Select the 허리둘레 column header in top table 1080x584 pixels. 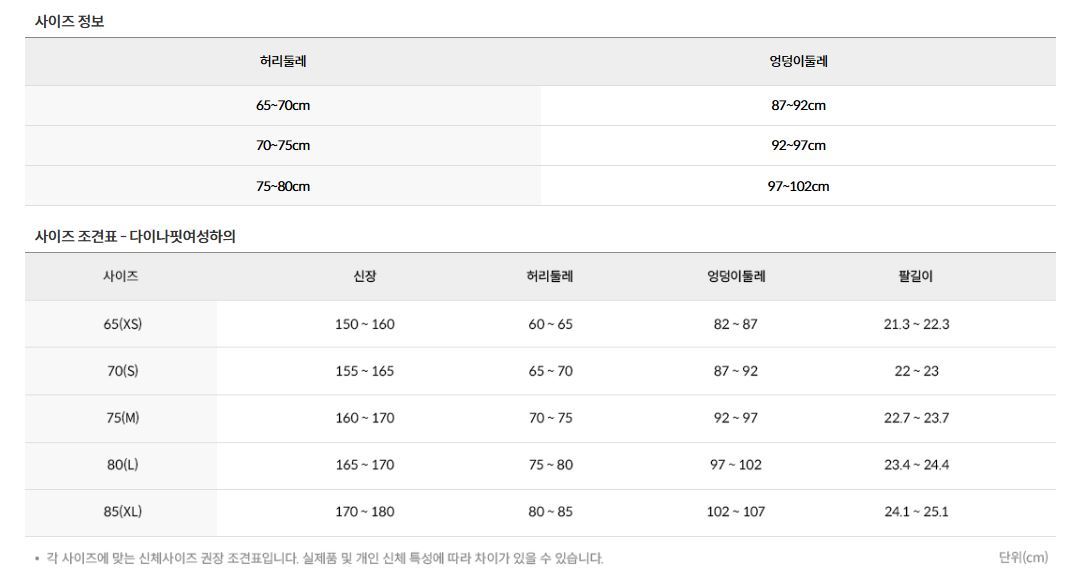pyautogui.click(x=283, y=61)
